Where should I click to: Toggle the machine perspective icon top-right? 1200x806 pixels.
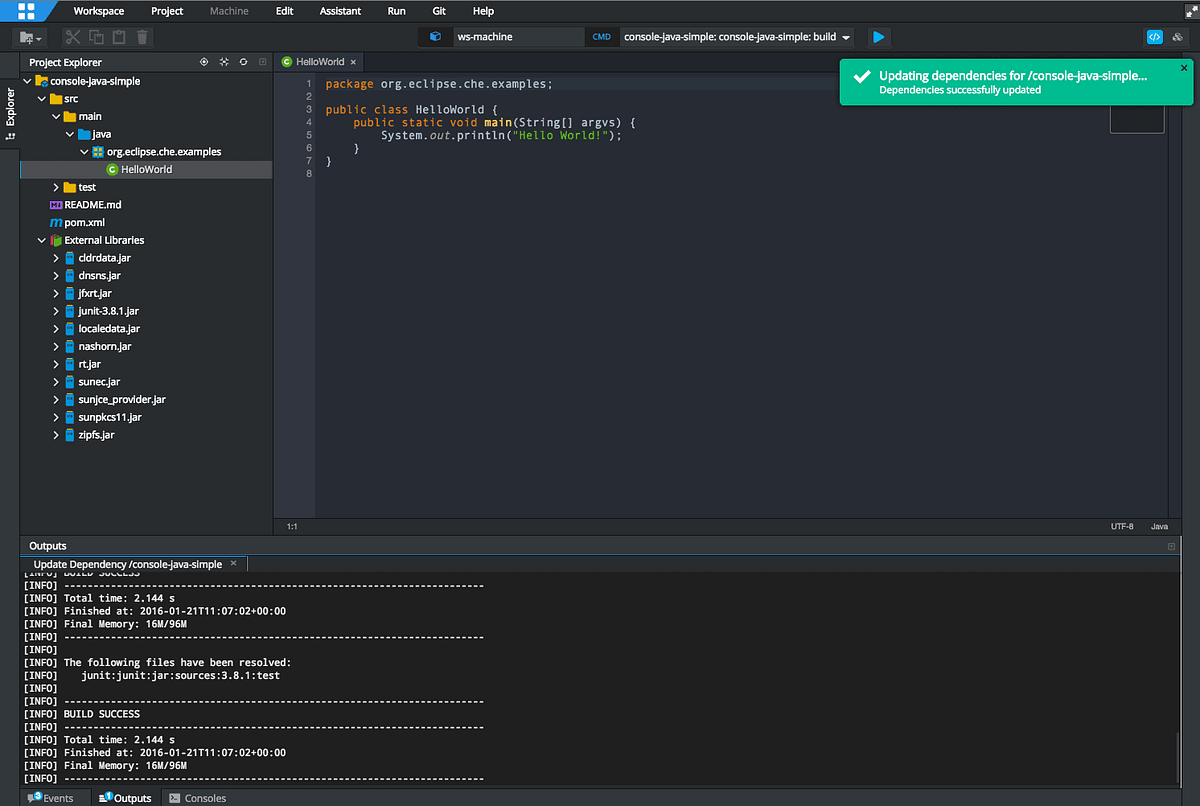(1177, 35)
